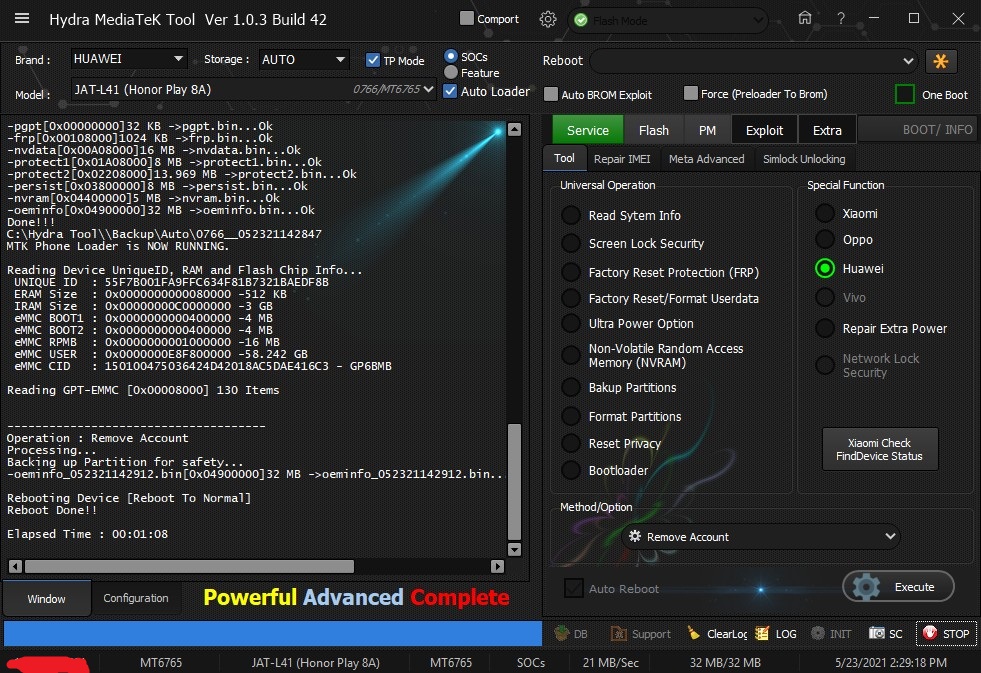The width and height of the screenshot is (981, 673).
Task: Toggle the Auto BROM Exploit checkbox
Action: point(551,94)
